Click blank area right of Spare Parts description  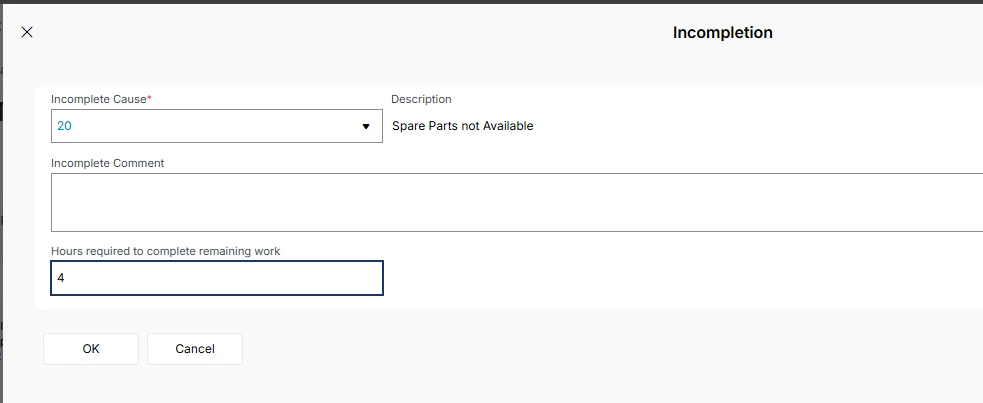[750, 126]
